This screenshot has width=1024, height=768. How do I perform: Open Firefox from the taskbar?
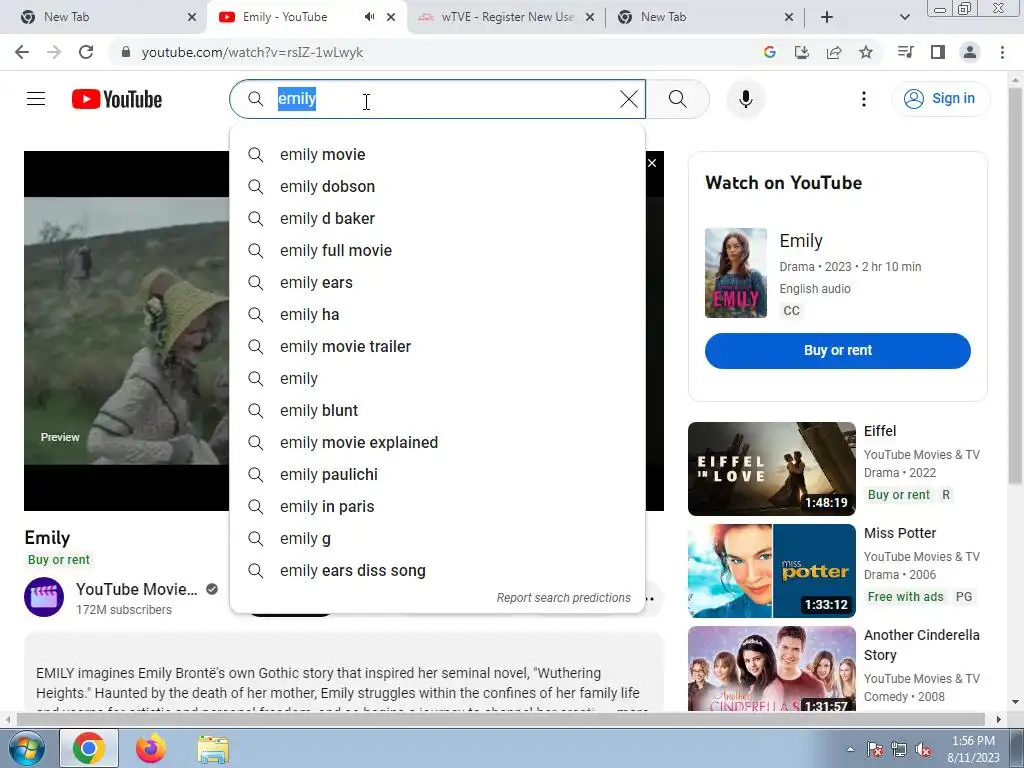[151, 749]
